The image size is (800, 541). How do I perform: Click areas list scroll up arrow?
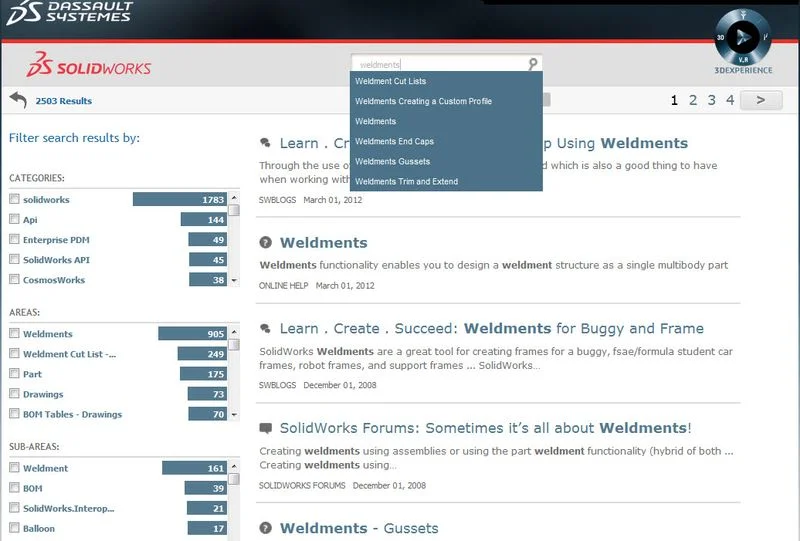point(234,332)
